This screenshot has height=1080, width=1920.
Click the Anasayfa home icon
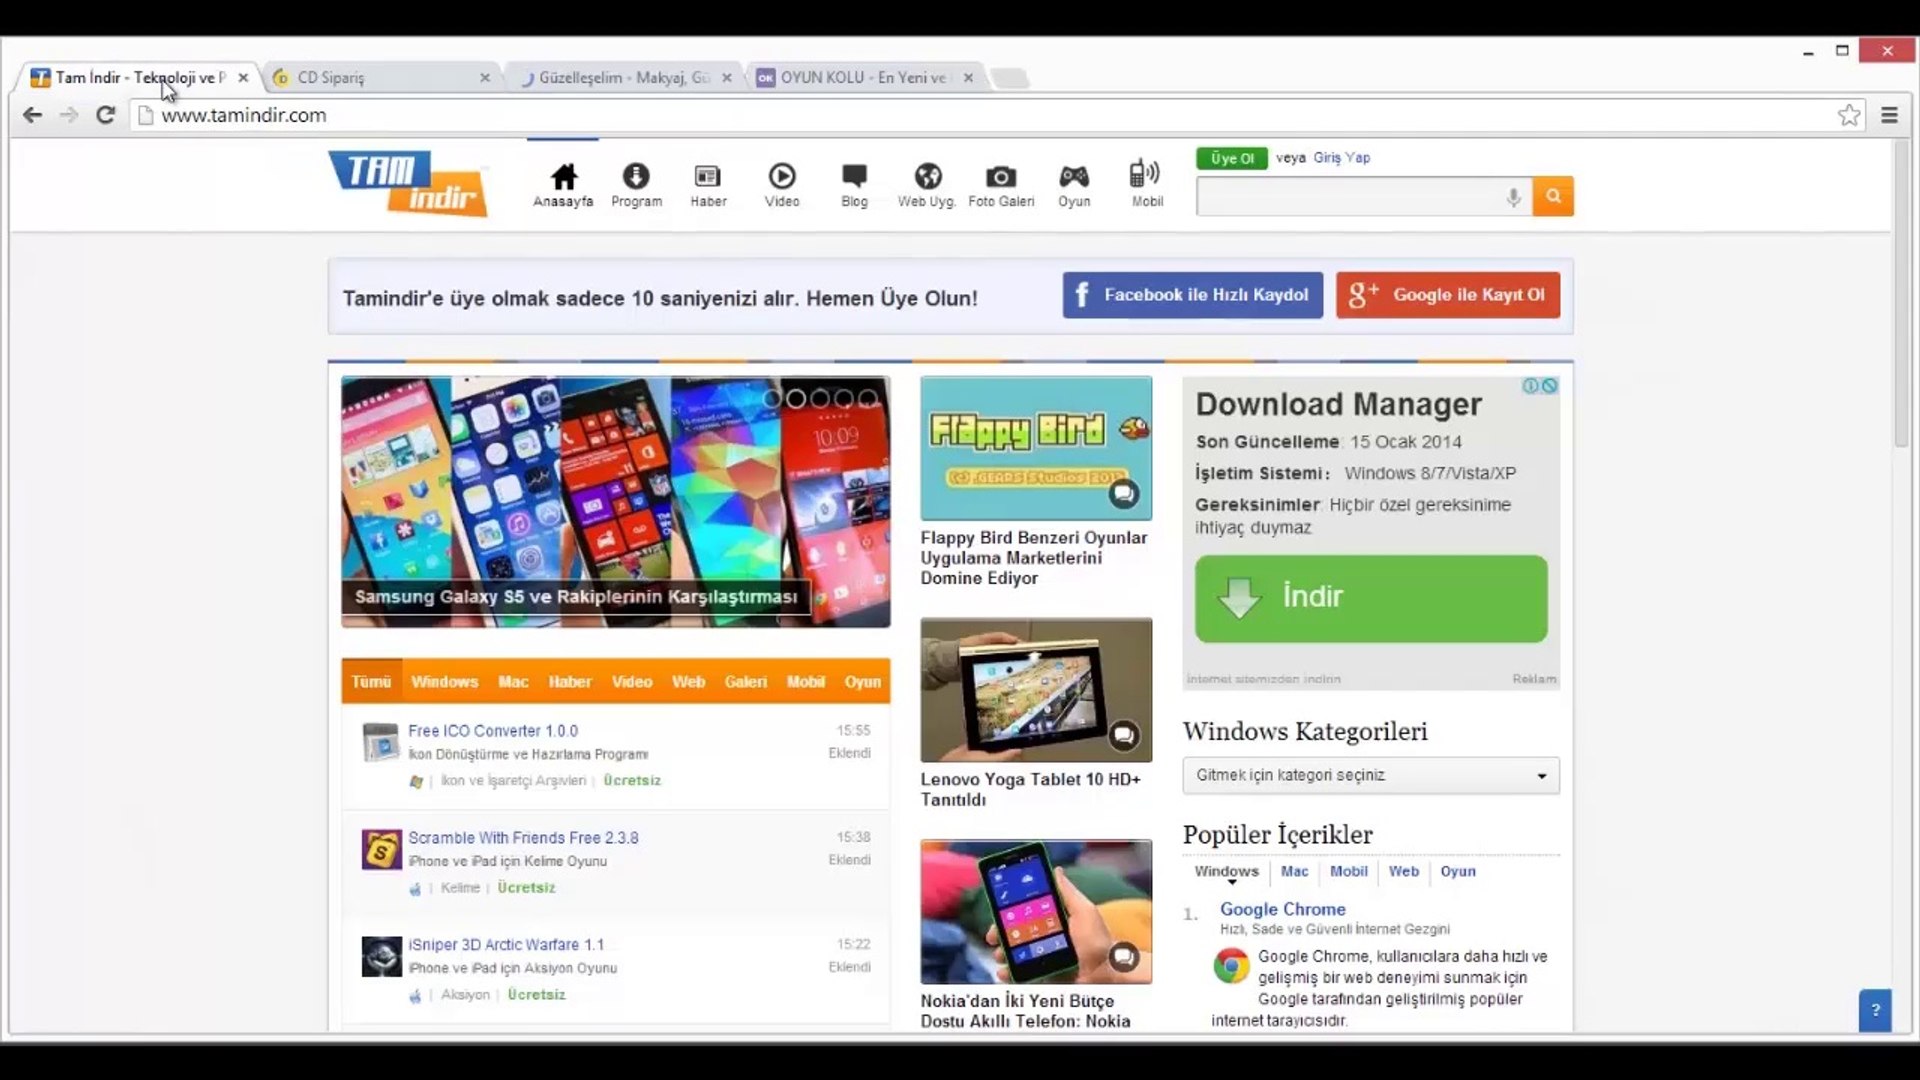563,177
